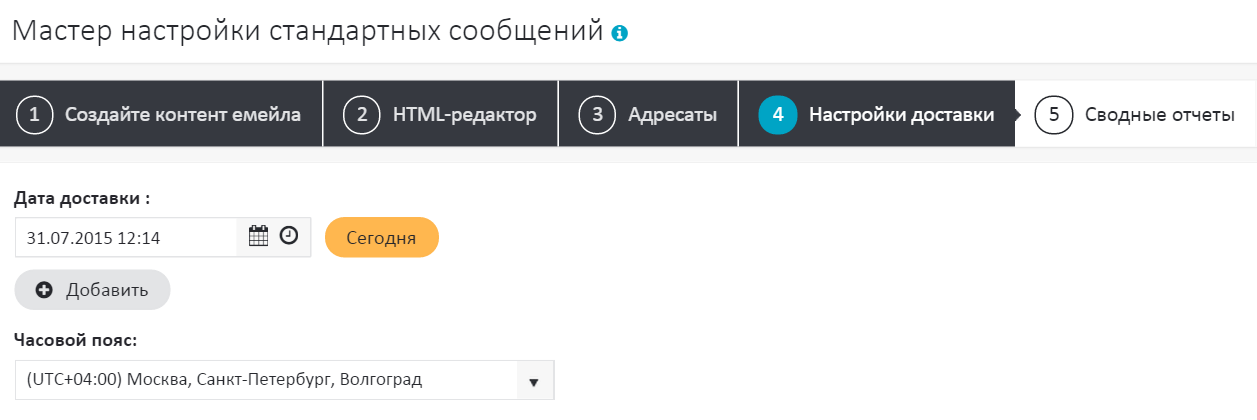Click the Мастер настройки стандартных сообщений heading
The height and width of the screenshot is (420, 1257).
308,31
